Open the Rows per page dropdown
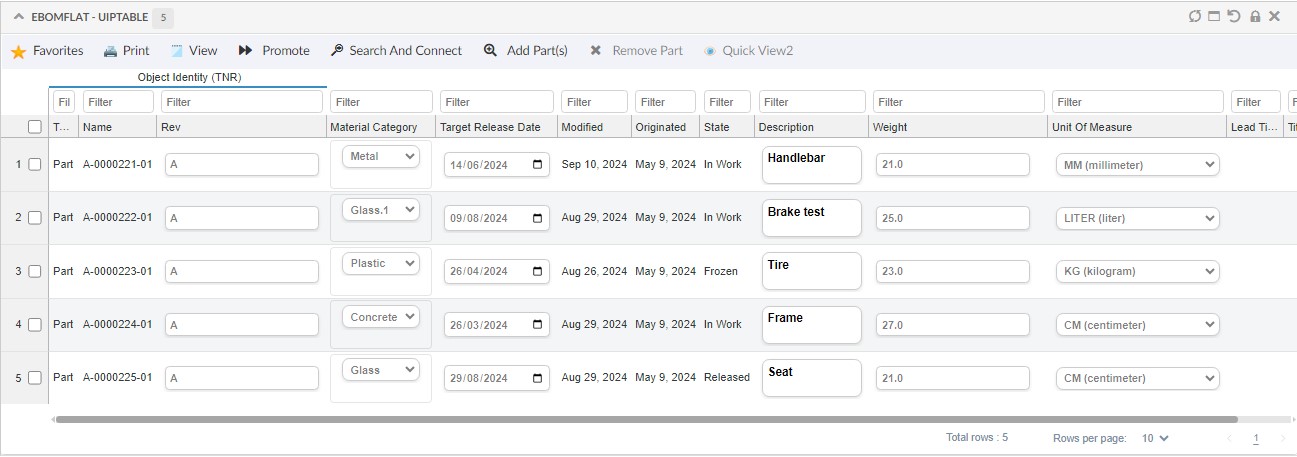 tap(1154, 438)
